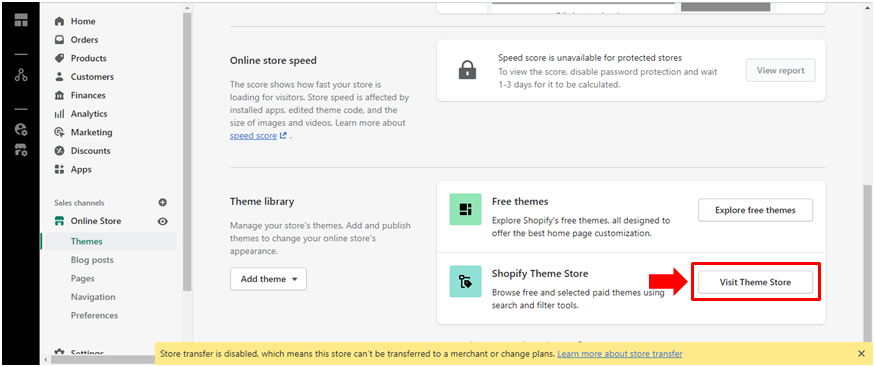Screen dimensions: 875x367
Task: Click the Online store speed heading
Action: tap(273, 60)
